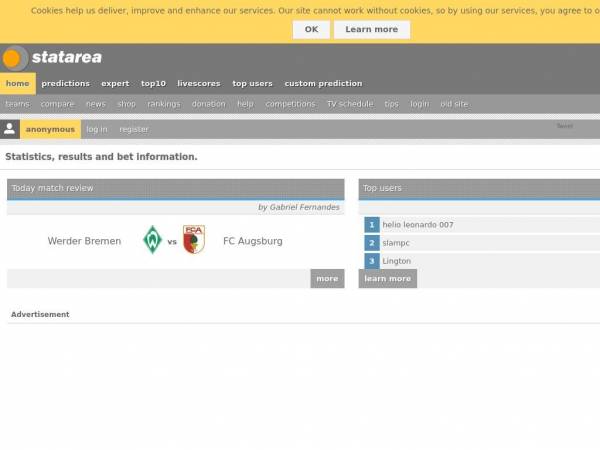Open the predictions menu

click(x=65, y=83)
